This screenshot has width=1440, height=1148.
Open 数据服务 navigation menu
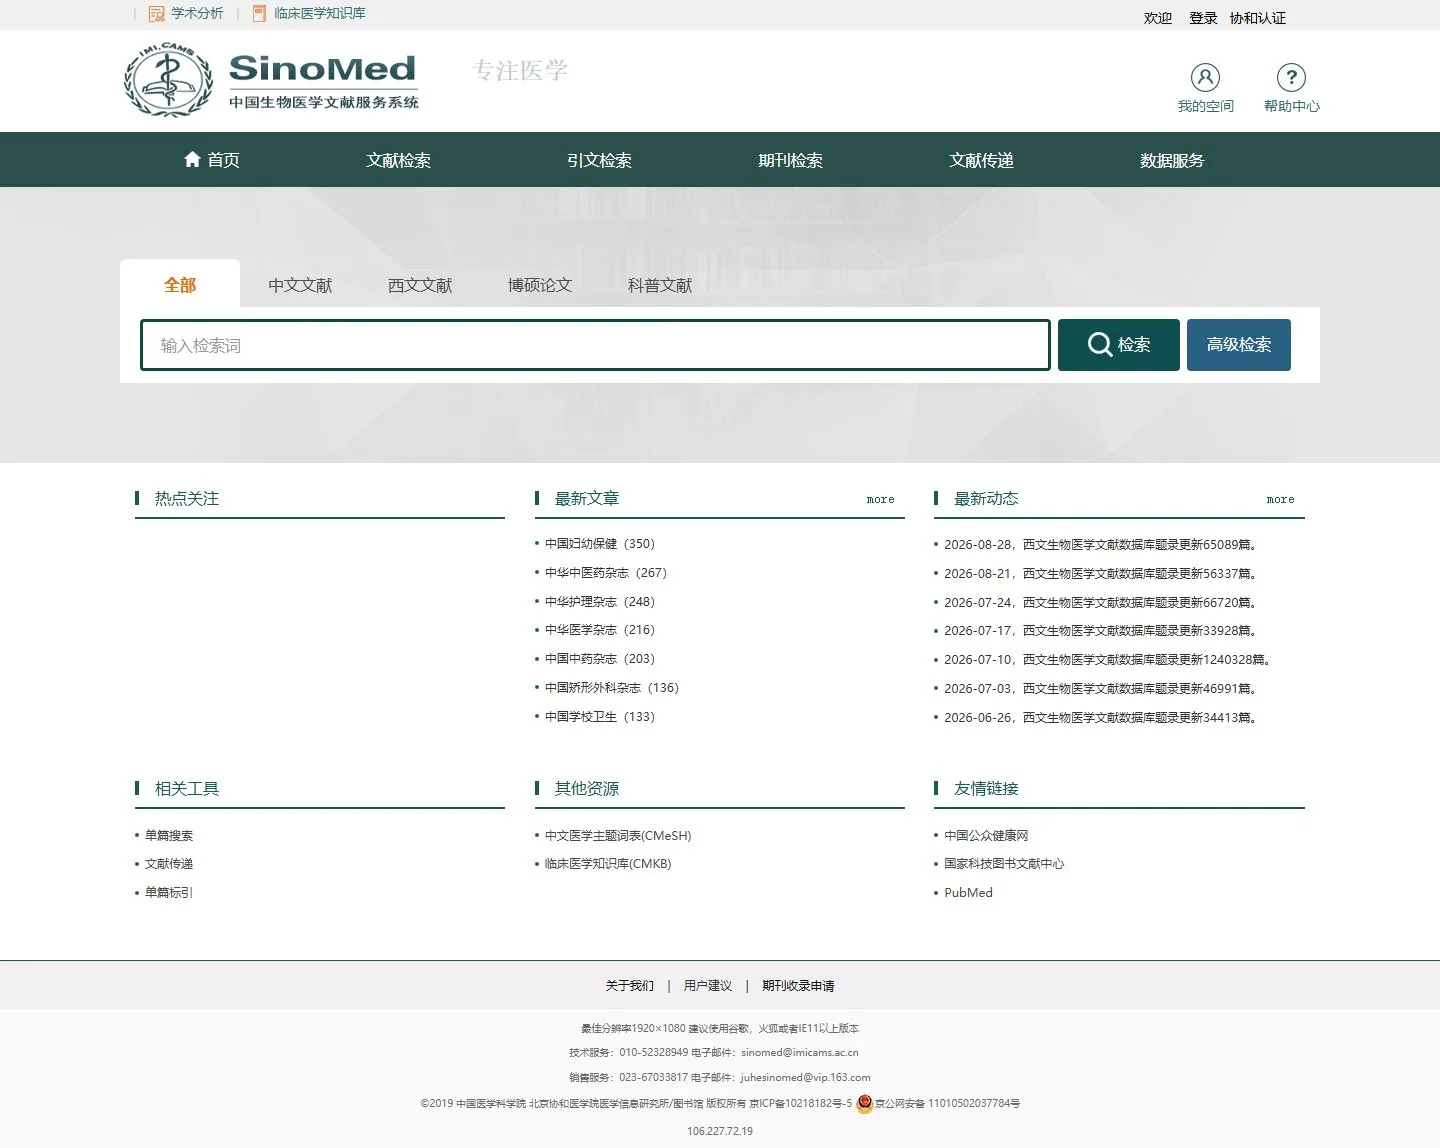[x=1172, y=160]
